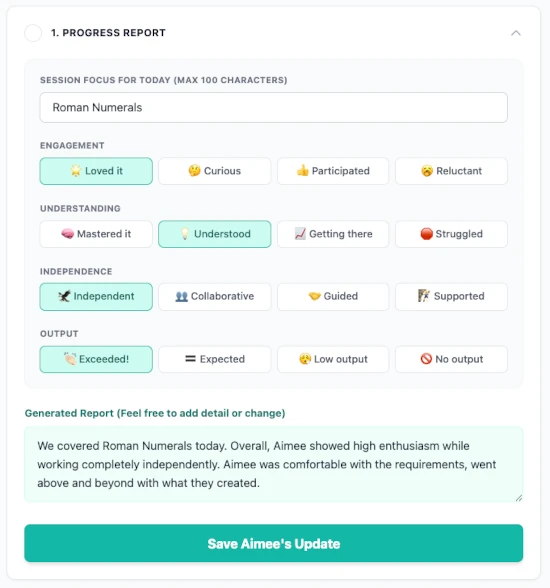Click Save Aimee's Update button
550x588 pixels.
(274, 543)
